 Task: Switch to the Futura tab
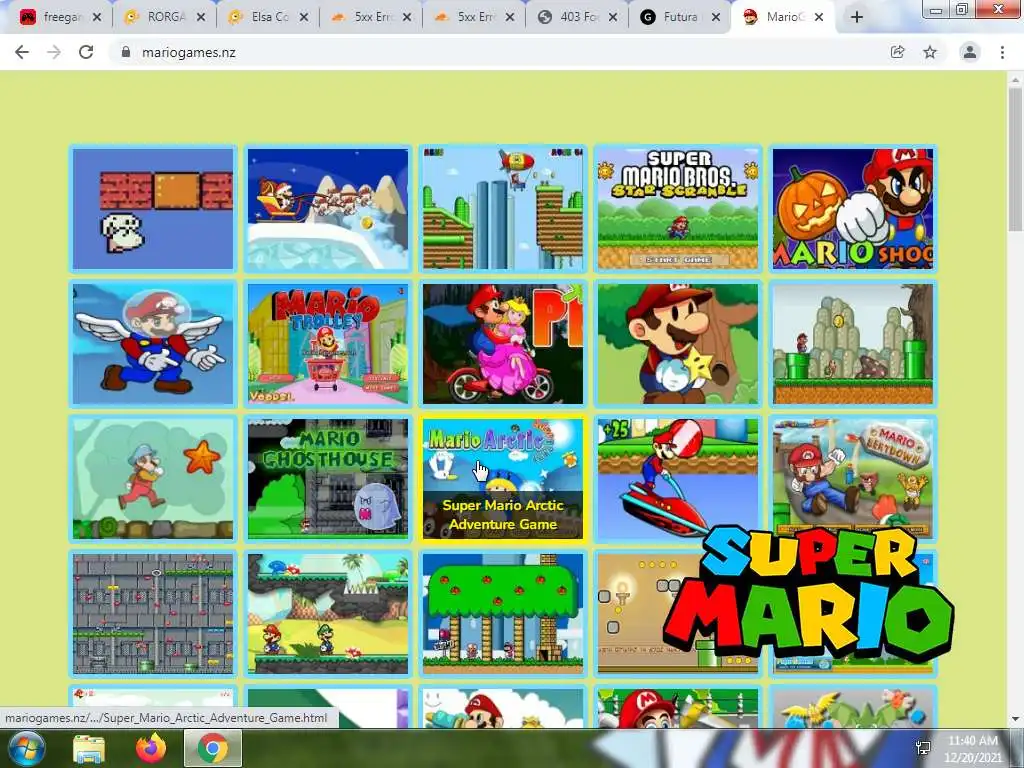673,18
